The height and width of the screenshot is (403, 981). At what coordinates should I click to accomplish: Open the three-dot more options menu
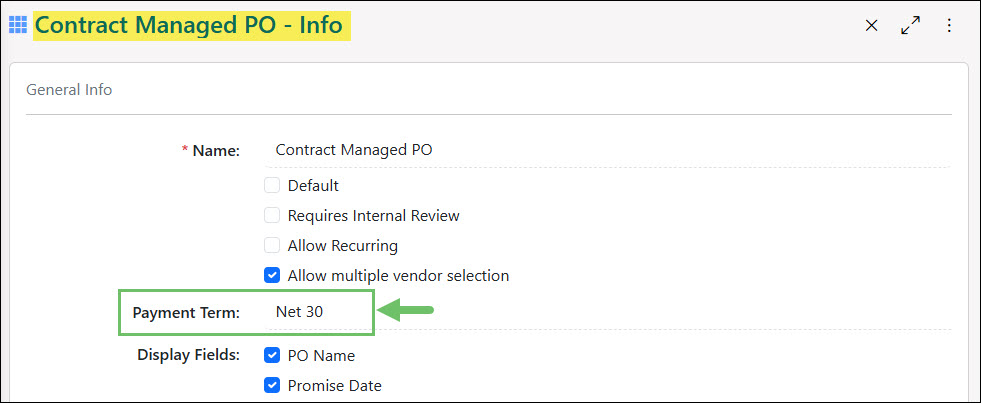[949, 26]
